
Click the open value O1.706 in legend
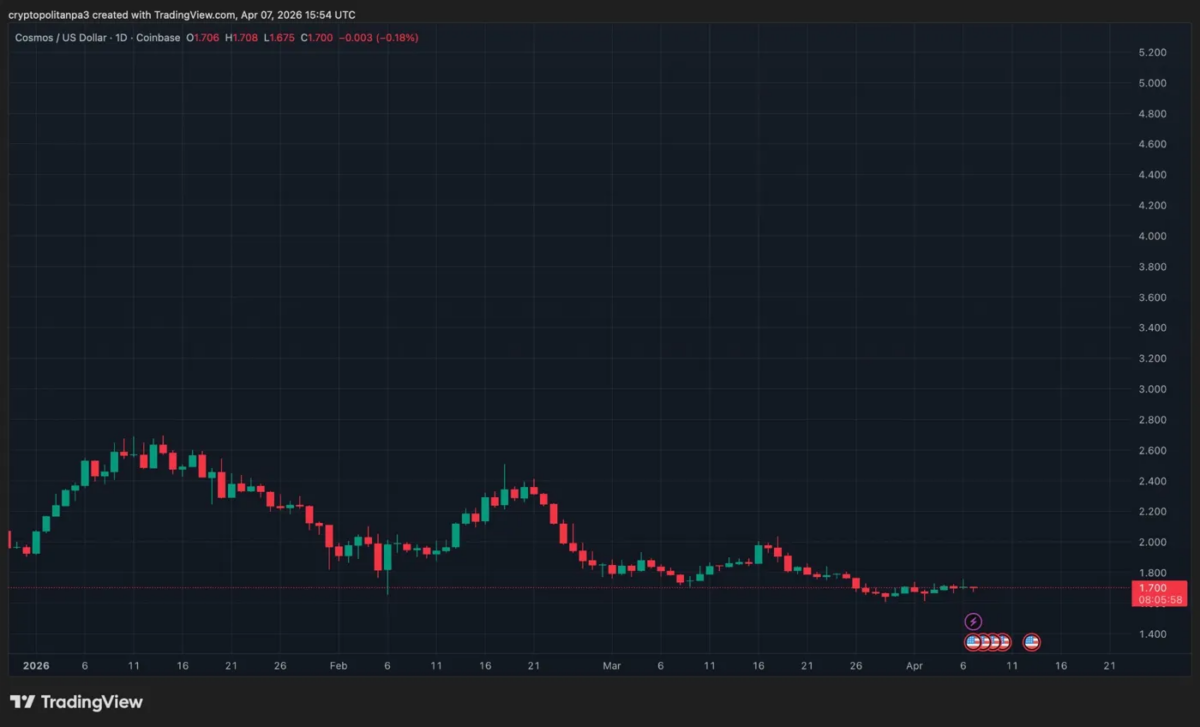coord(202,37)
